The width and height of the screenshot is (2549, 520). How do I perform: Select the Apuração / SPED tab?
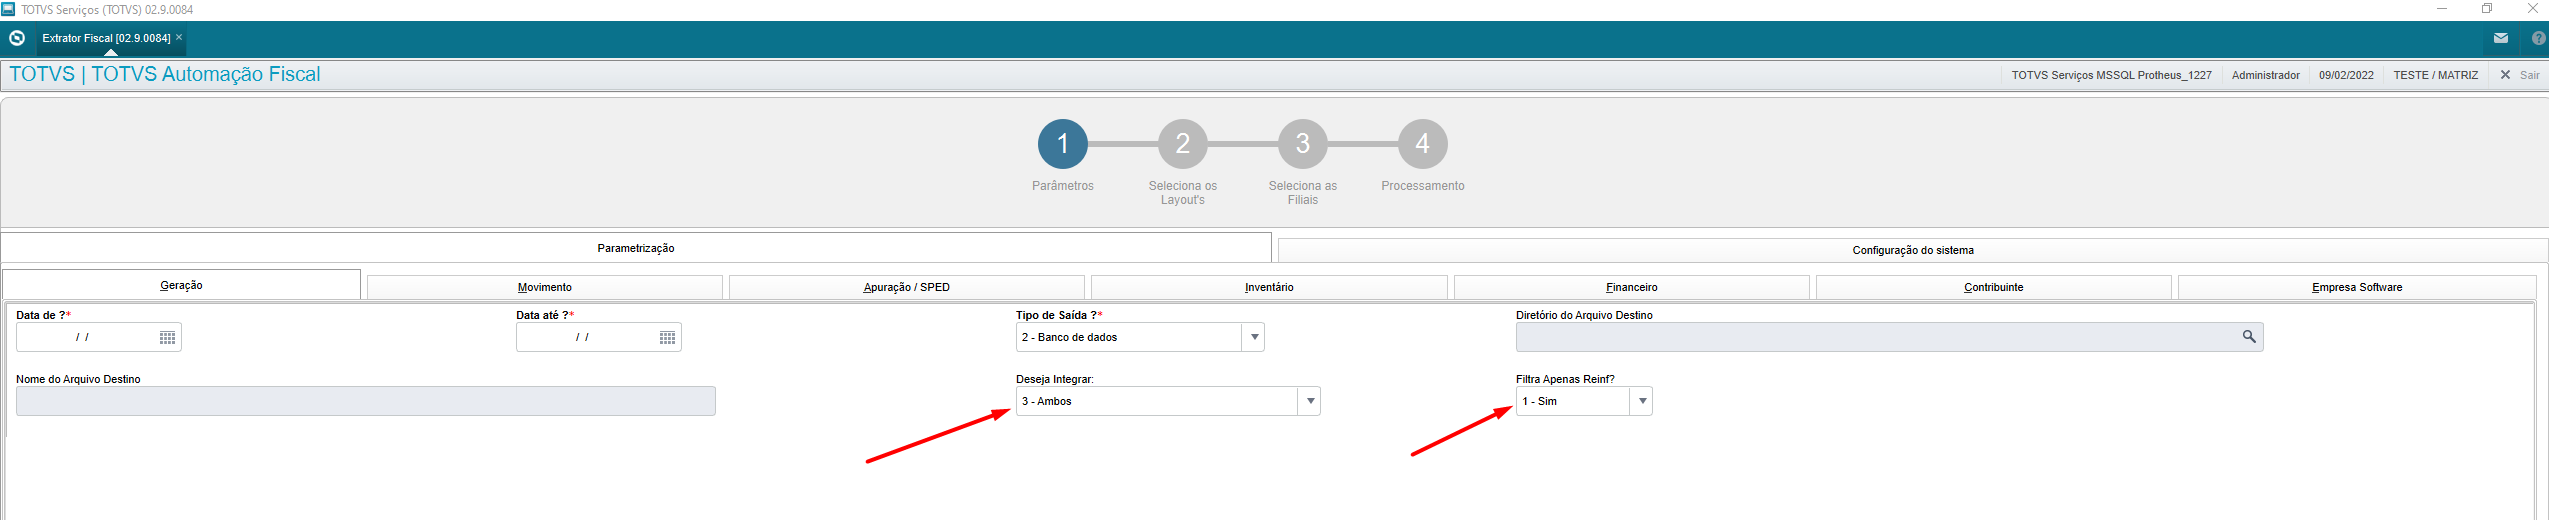[907, 287]
